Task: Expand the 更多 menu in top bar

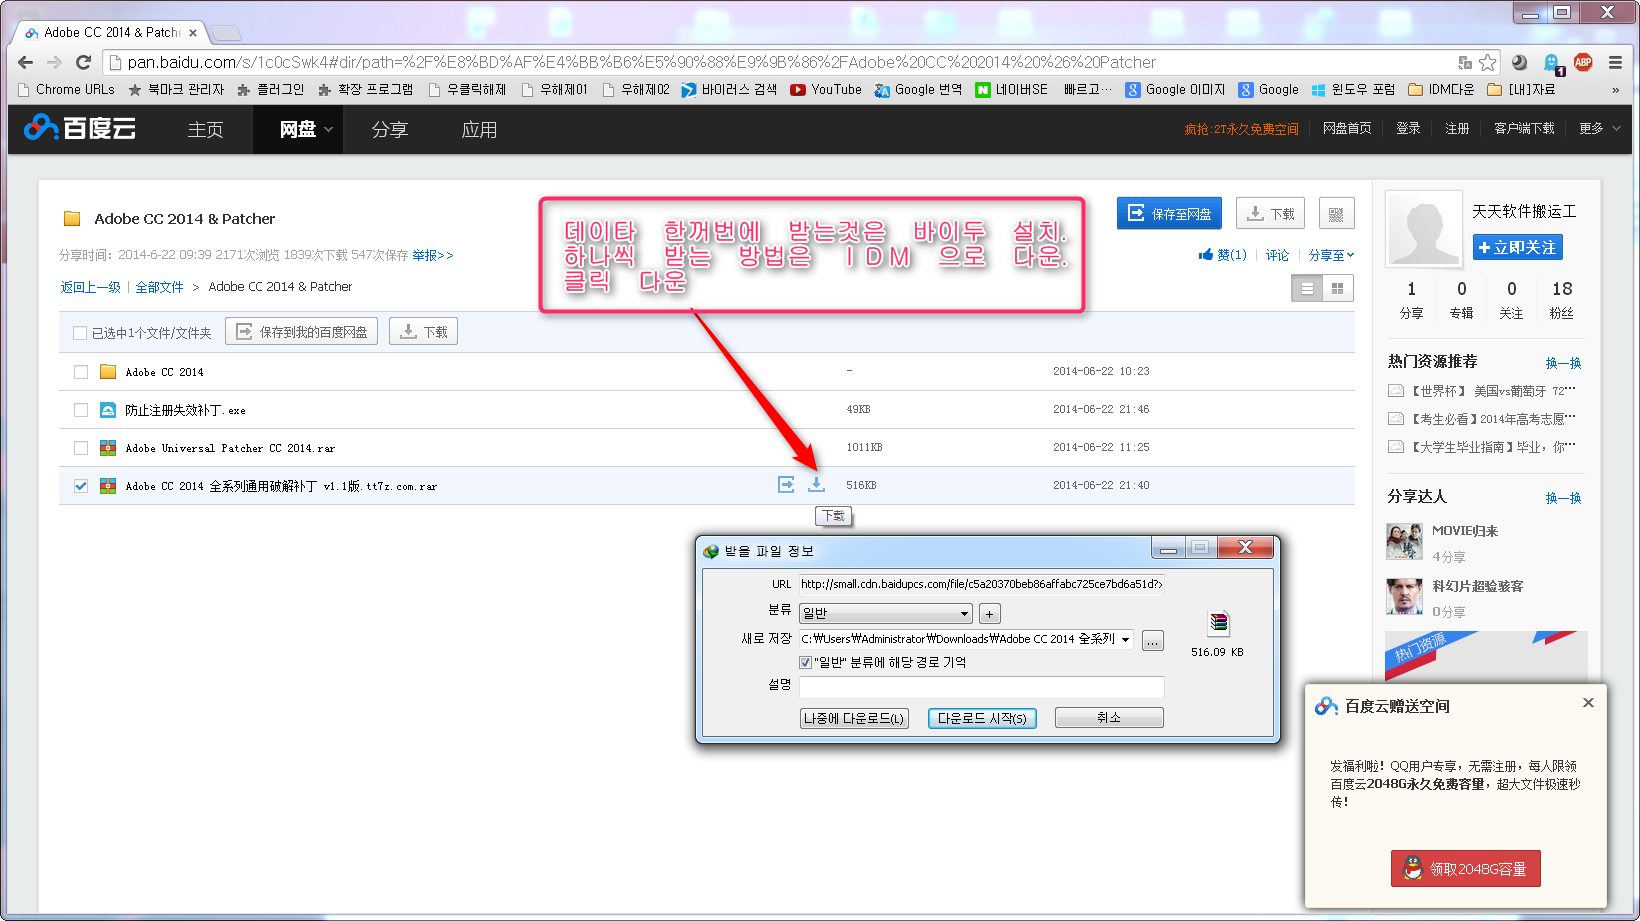Action: tap(1600, 128)
